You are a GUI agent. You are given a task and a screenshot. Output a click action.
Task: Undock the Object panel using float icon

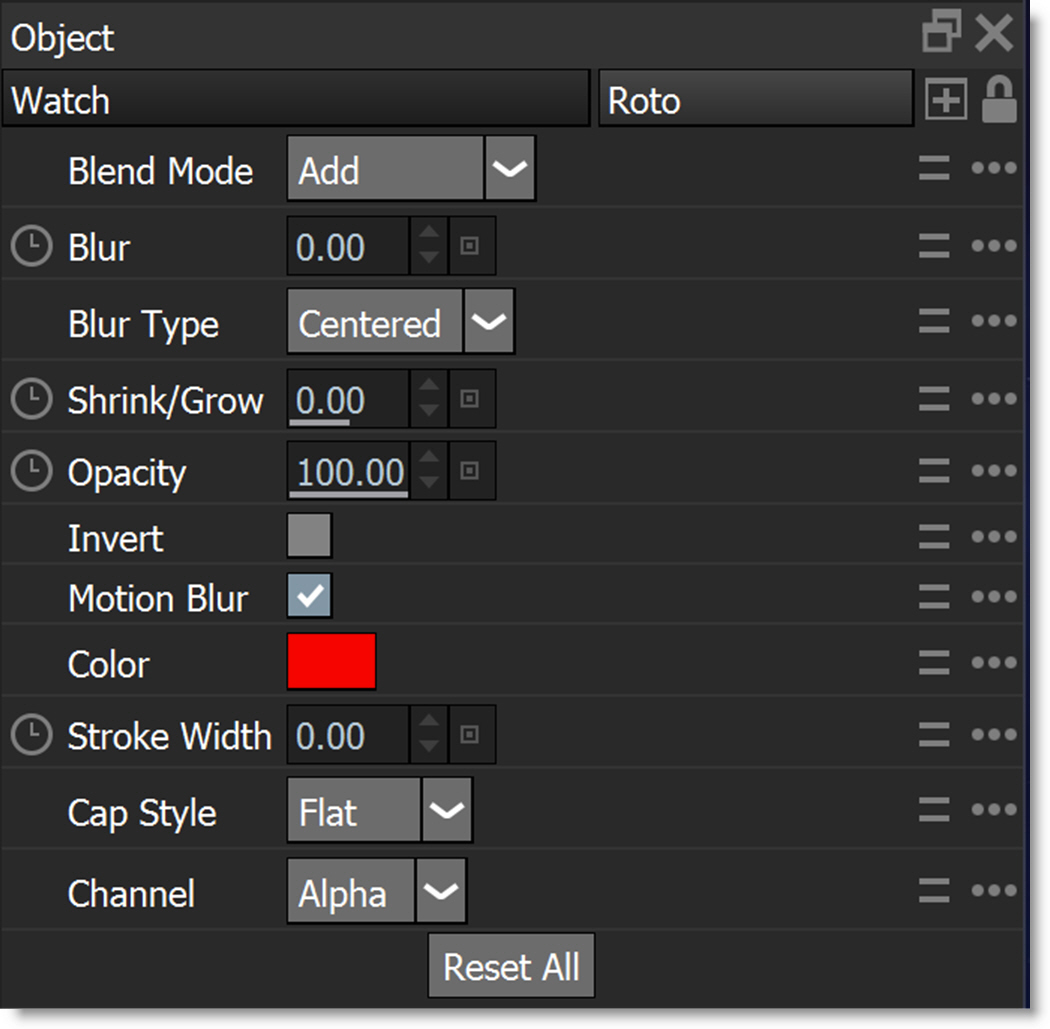(941, 32)
